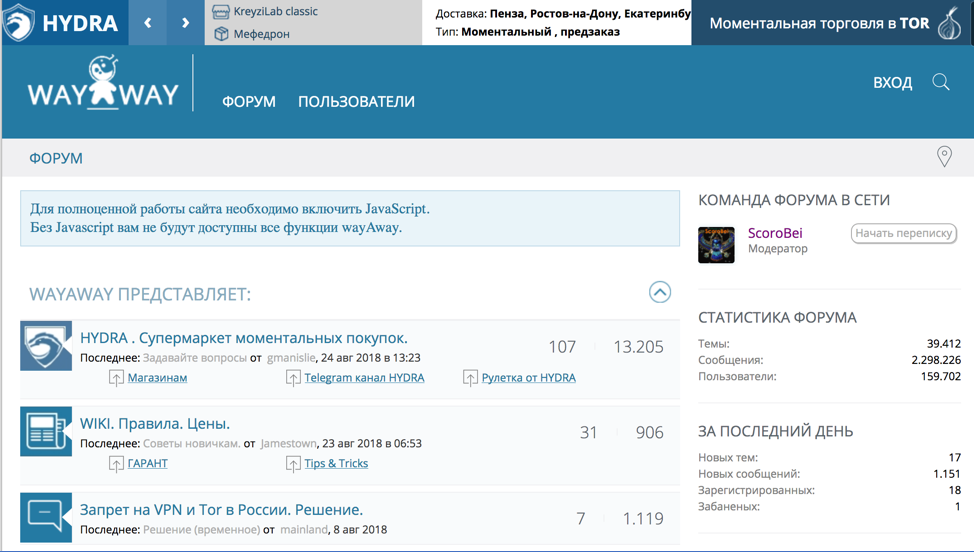Click the TOR onion icon

click(x=949, y=23)
